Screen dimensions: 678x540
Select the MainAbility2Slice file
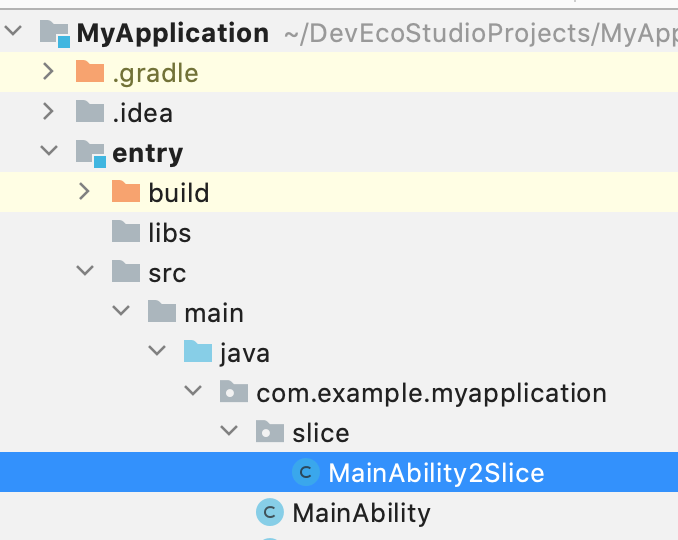436,473
